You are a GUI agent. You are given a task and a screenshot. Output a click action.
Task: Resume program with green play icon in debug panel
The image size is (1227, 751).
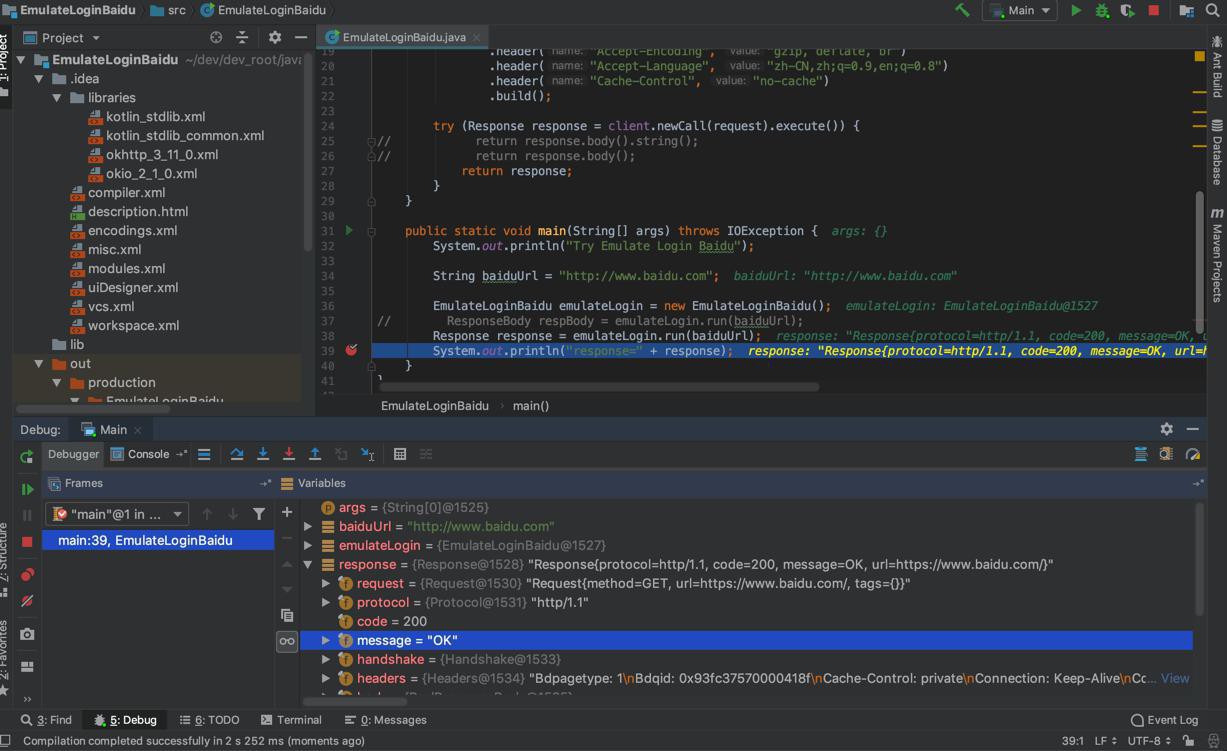(x=27, y=489)
